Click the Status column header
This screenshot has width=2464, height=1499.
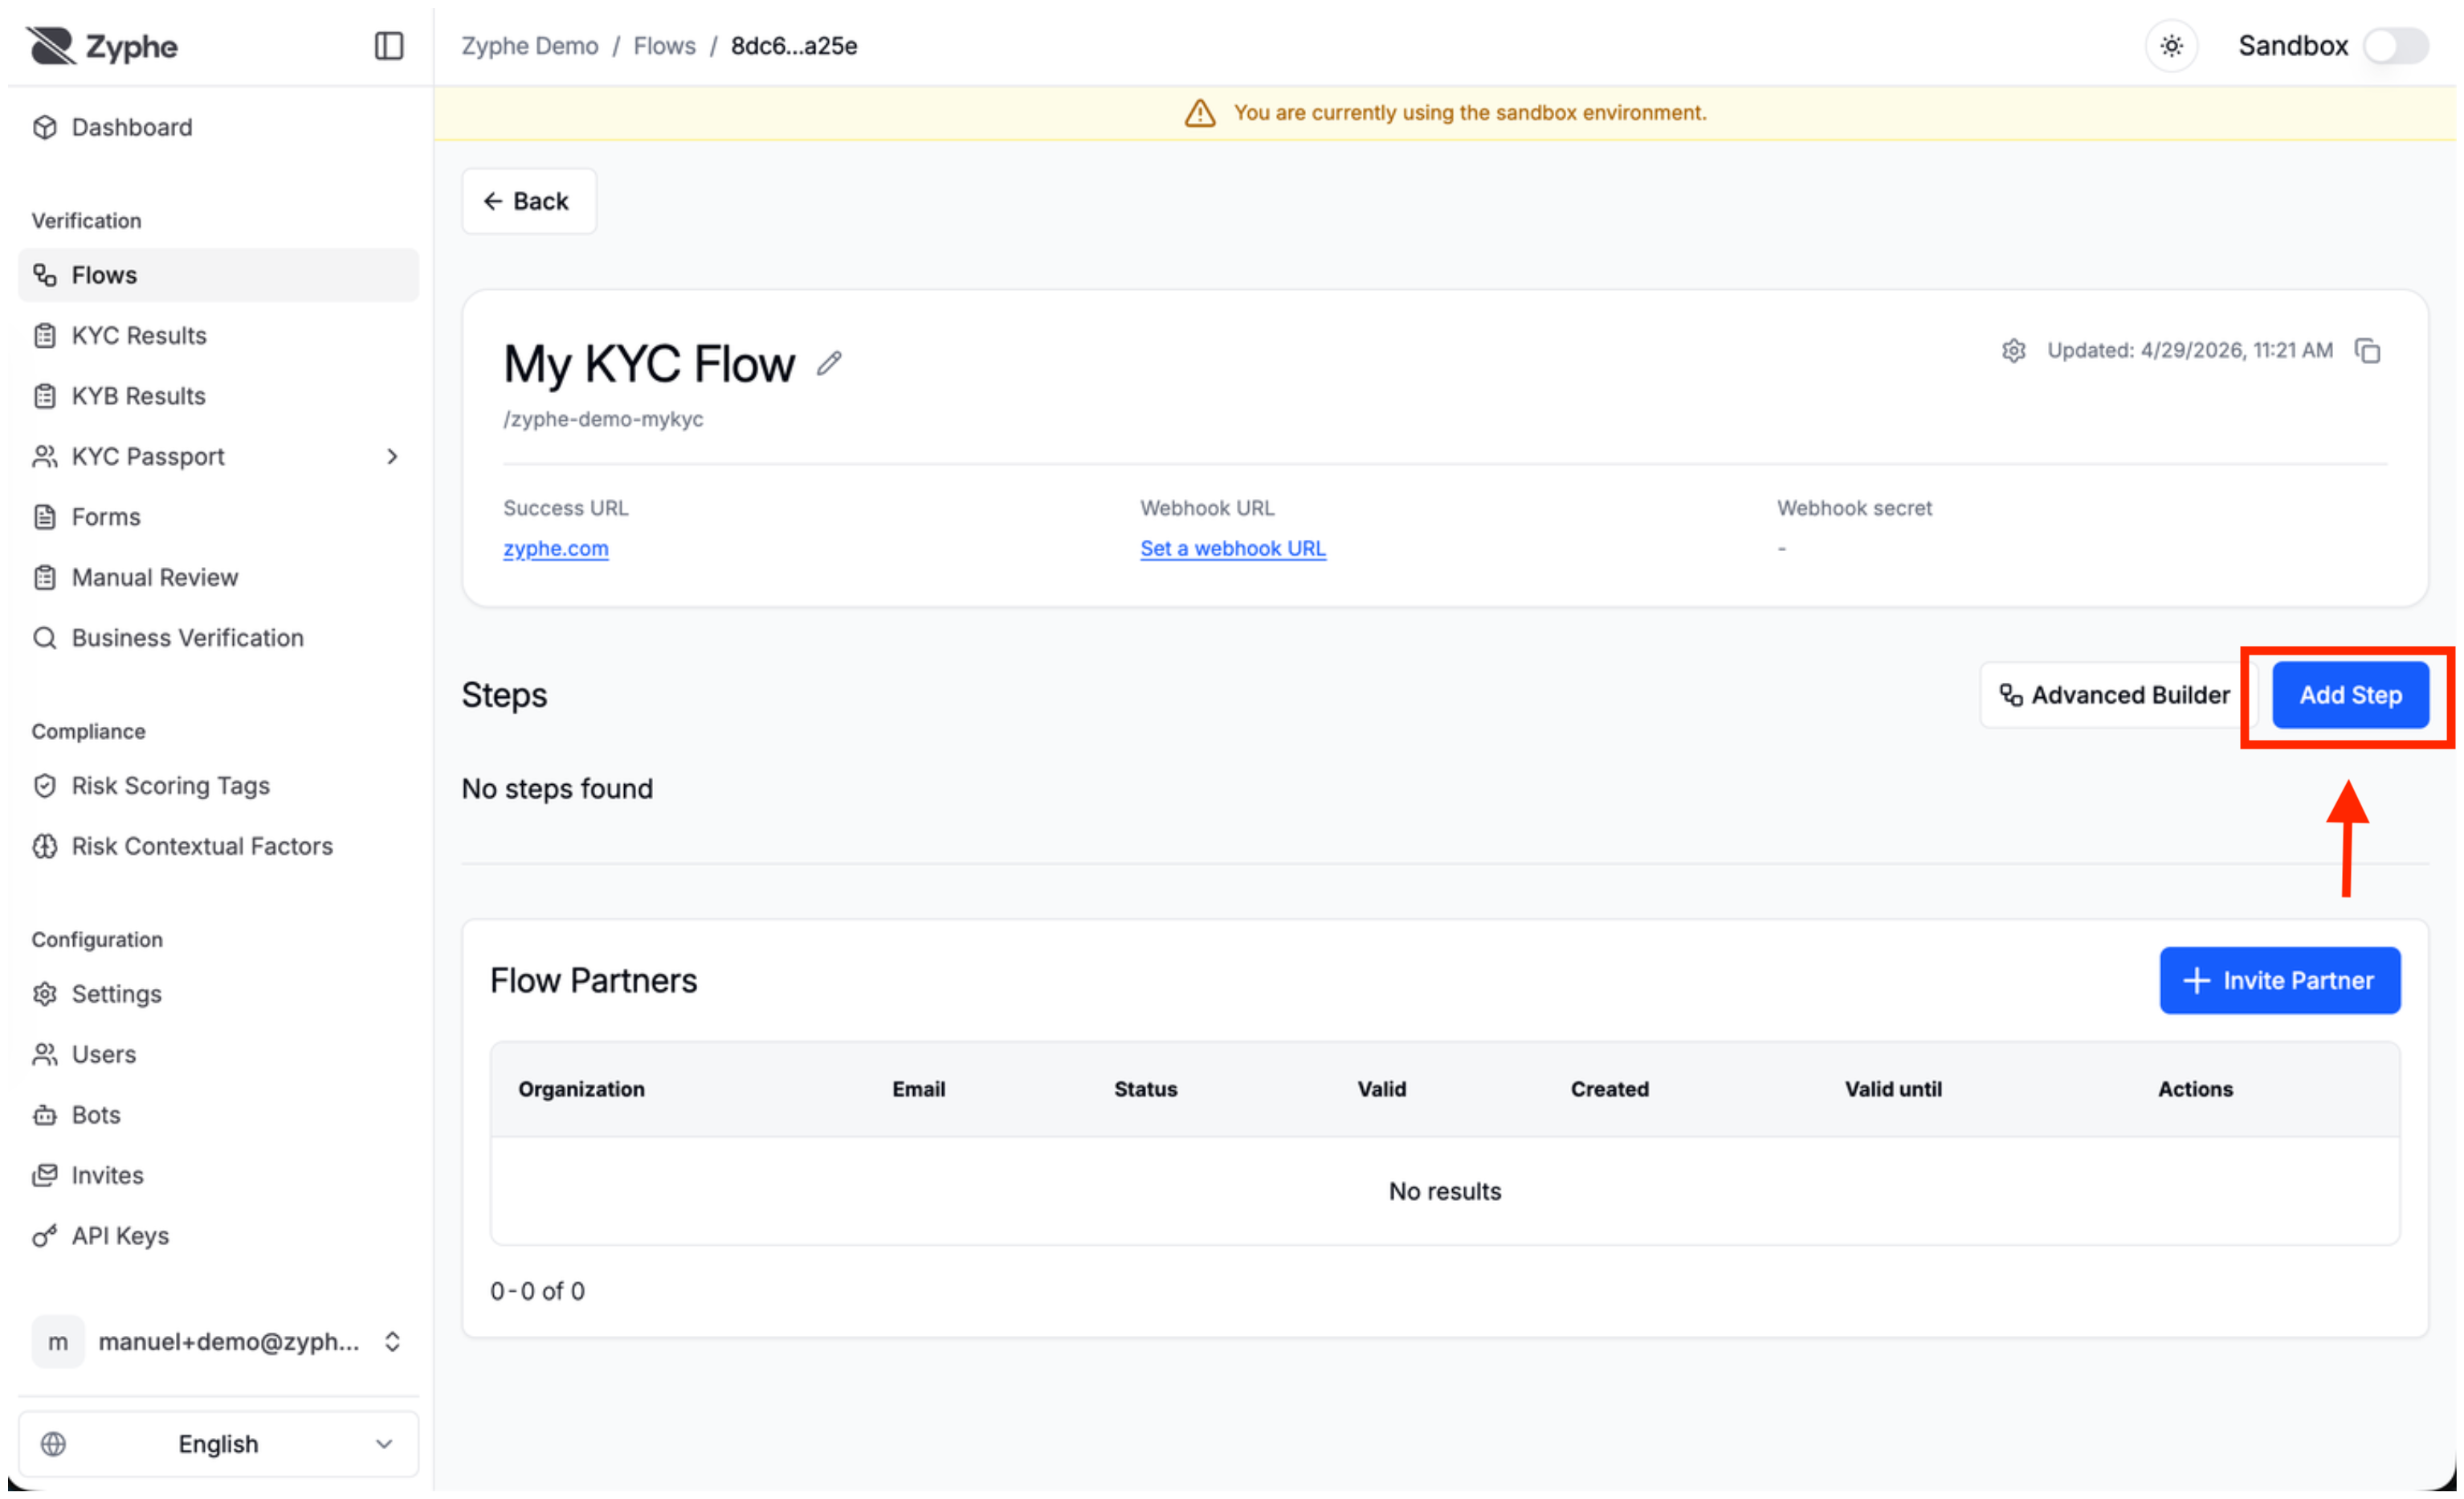1146,1089
